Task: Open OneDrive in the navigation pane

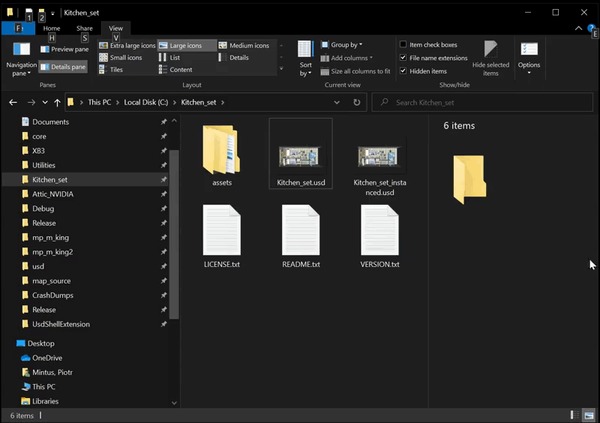Action: coord(47,358)
